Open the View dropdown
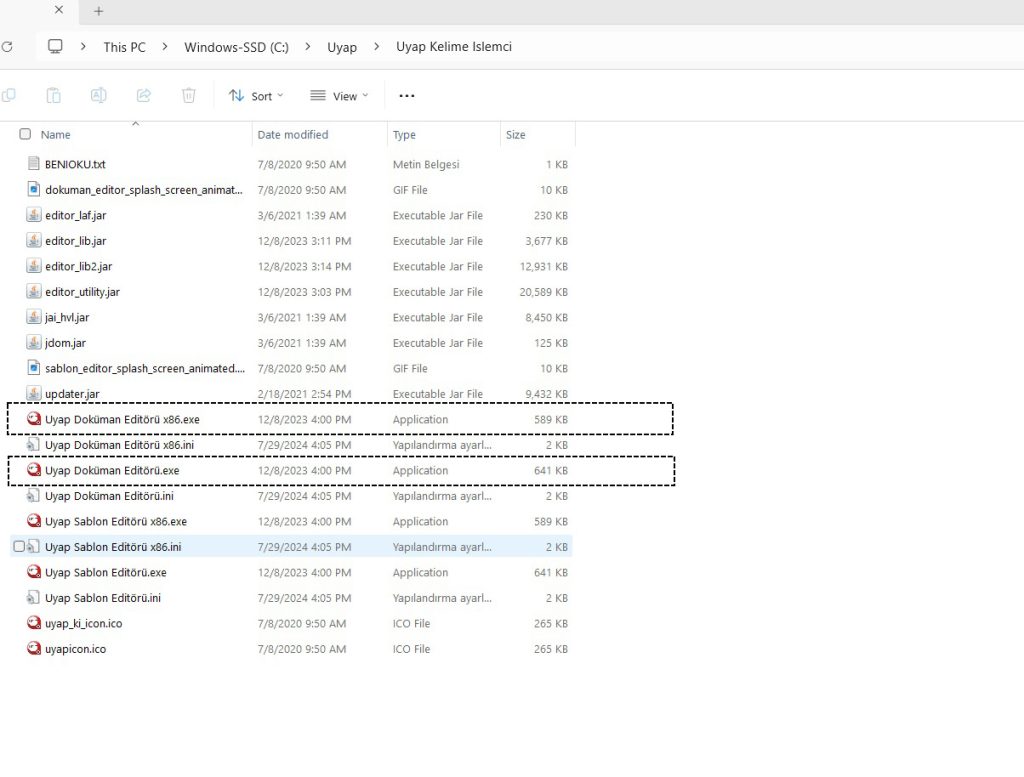Viewport: 1024px width, 777px height. [x=339, y=96]
